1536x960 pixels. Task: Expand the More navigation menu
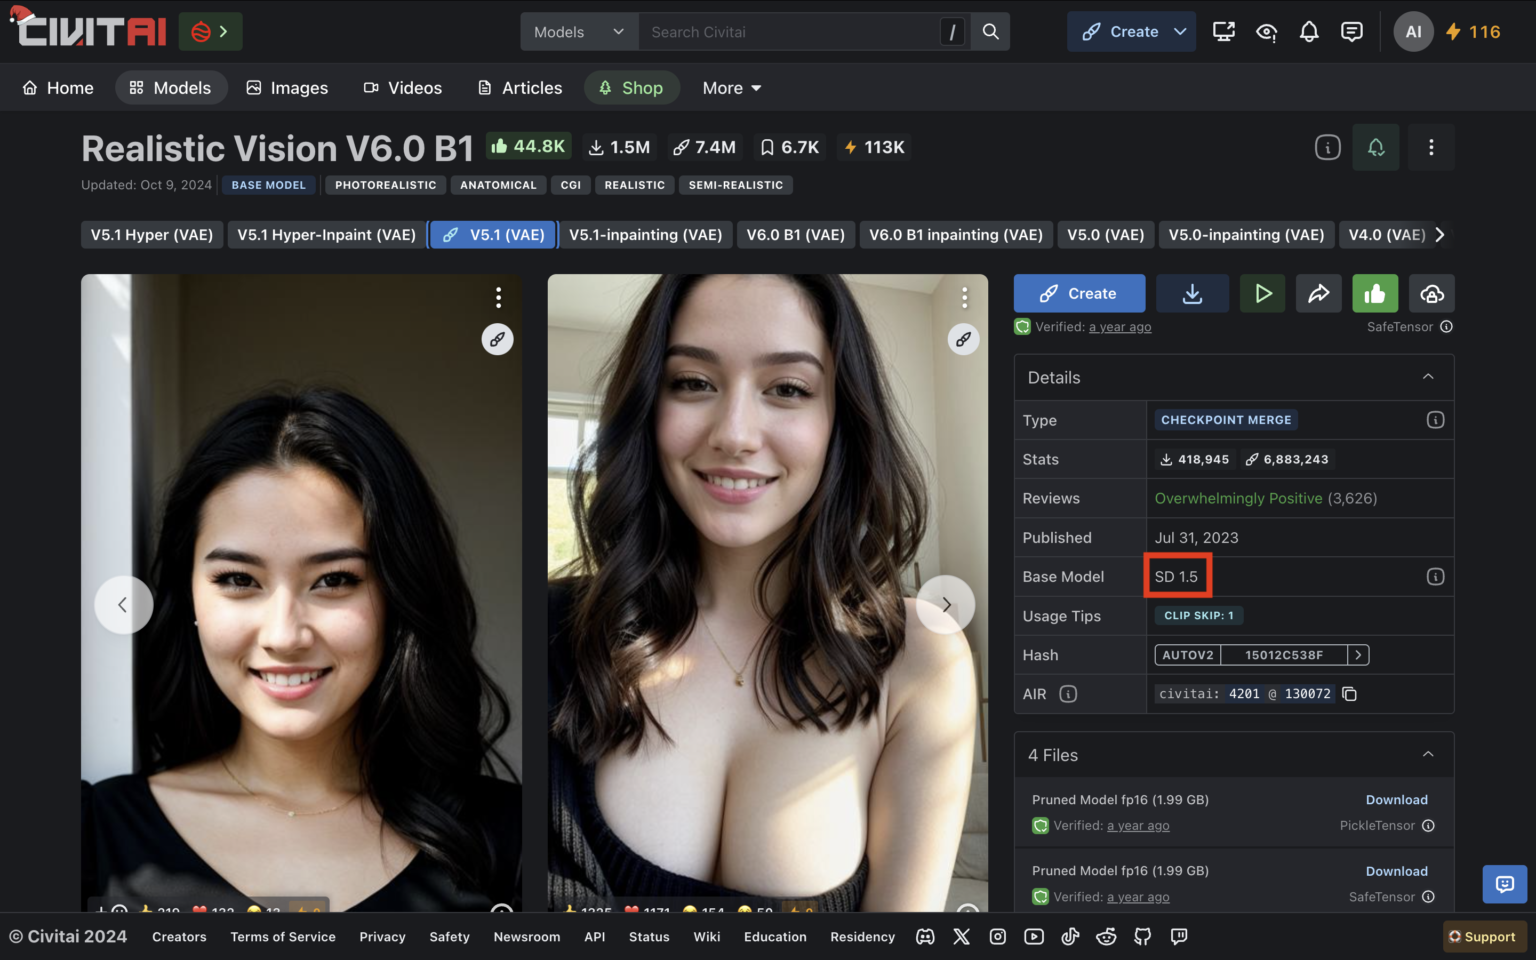tap(732, 88)
